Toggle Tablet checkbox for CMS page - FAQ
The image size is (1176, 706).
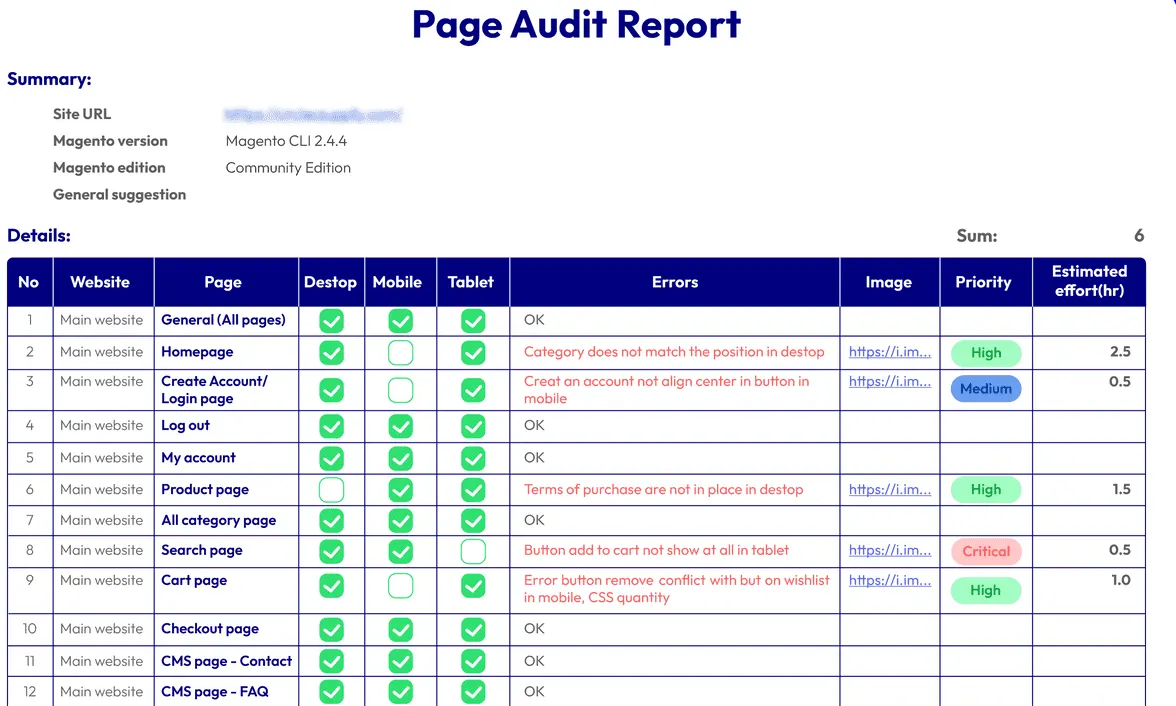pyautogui.click(x=473, y=692)
